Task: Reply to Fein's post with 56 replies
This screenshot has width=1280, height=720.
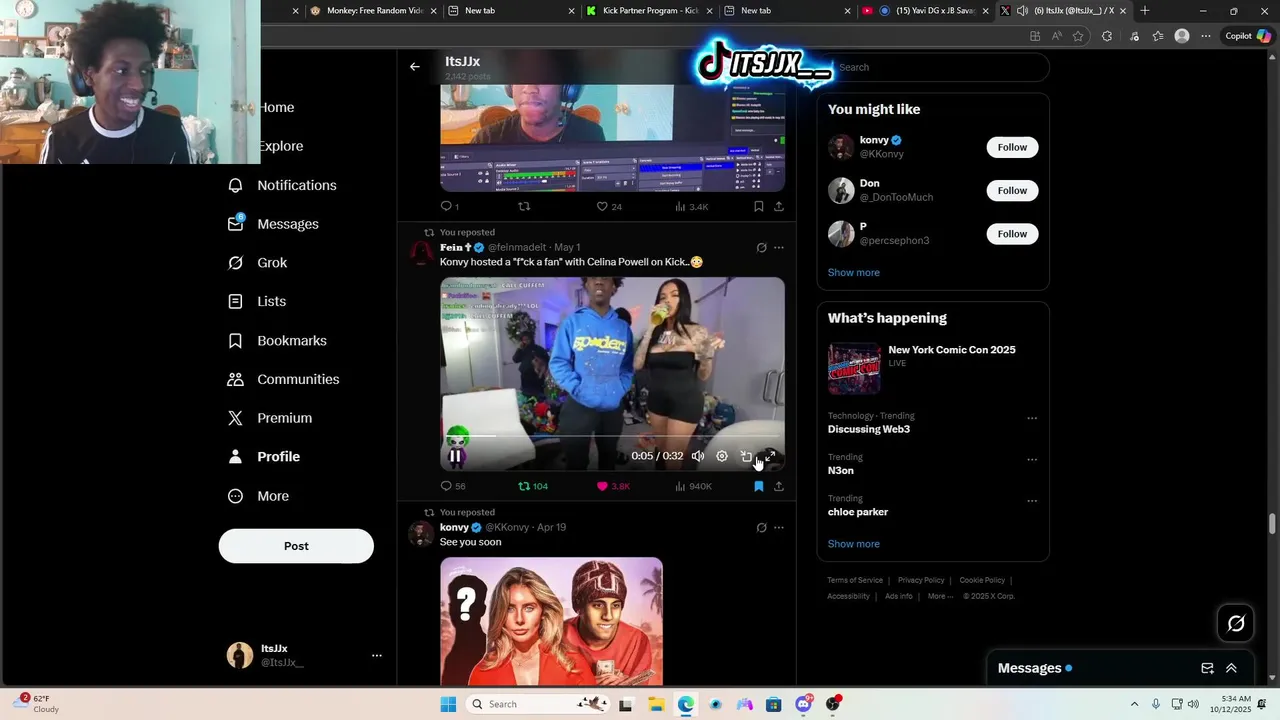Action: pos(453,486)
